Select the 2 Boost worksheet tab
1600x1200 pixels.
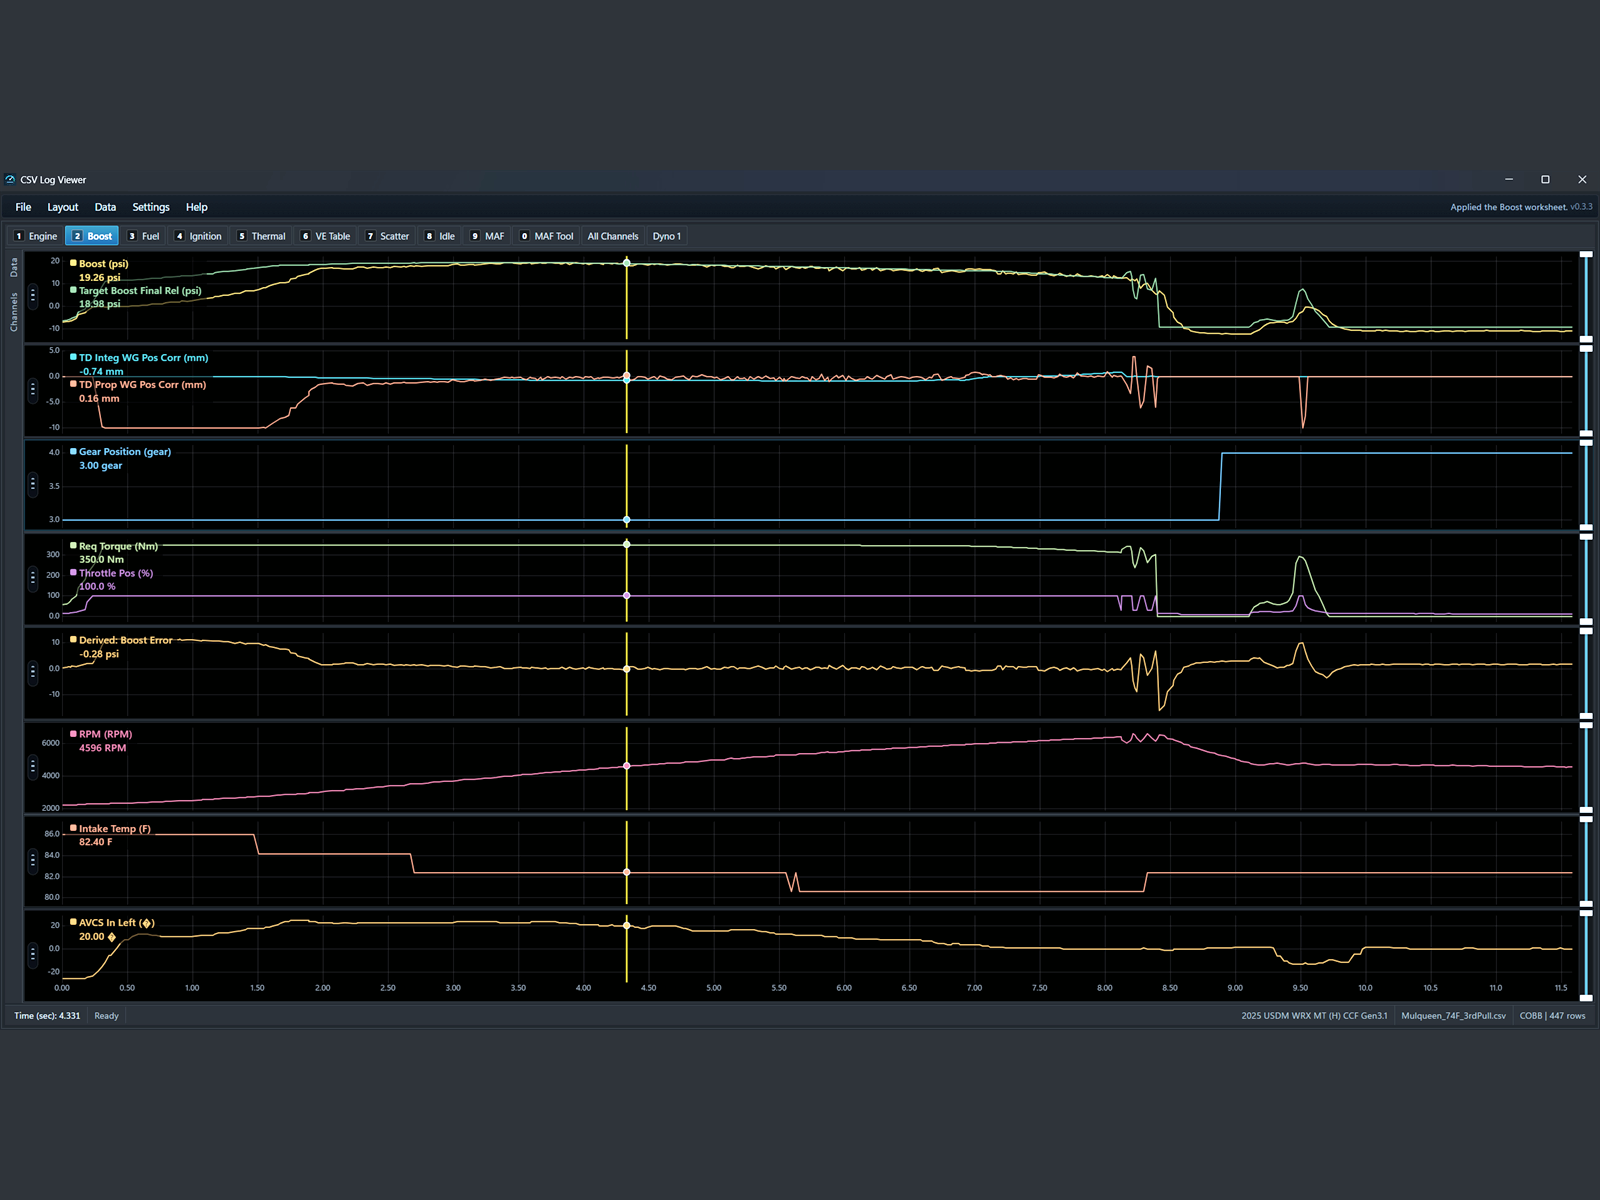point(92,236)
